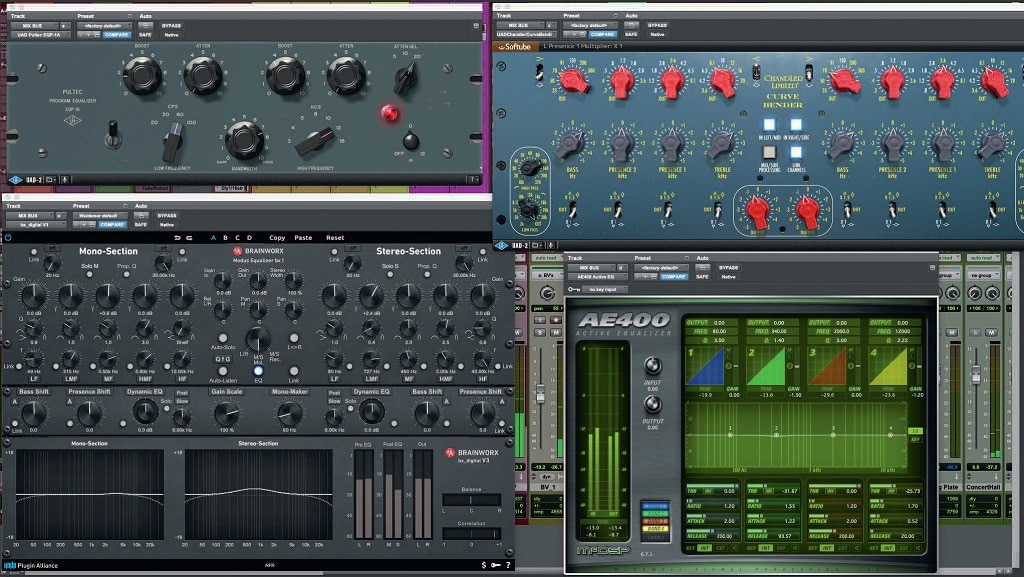Toggle the L<>R channel swap button
The image size is (1024, 577).
point(294,338)
